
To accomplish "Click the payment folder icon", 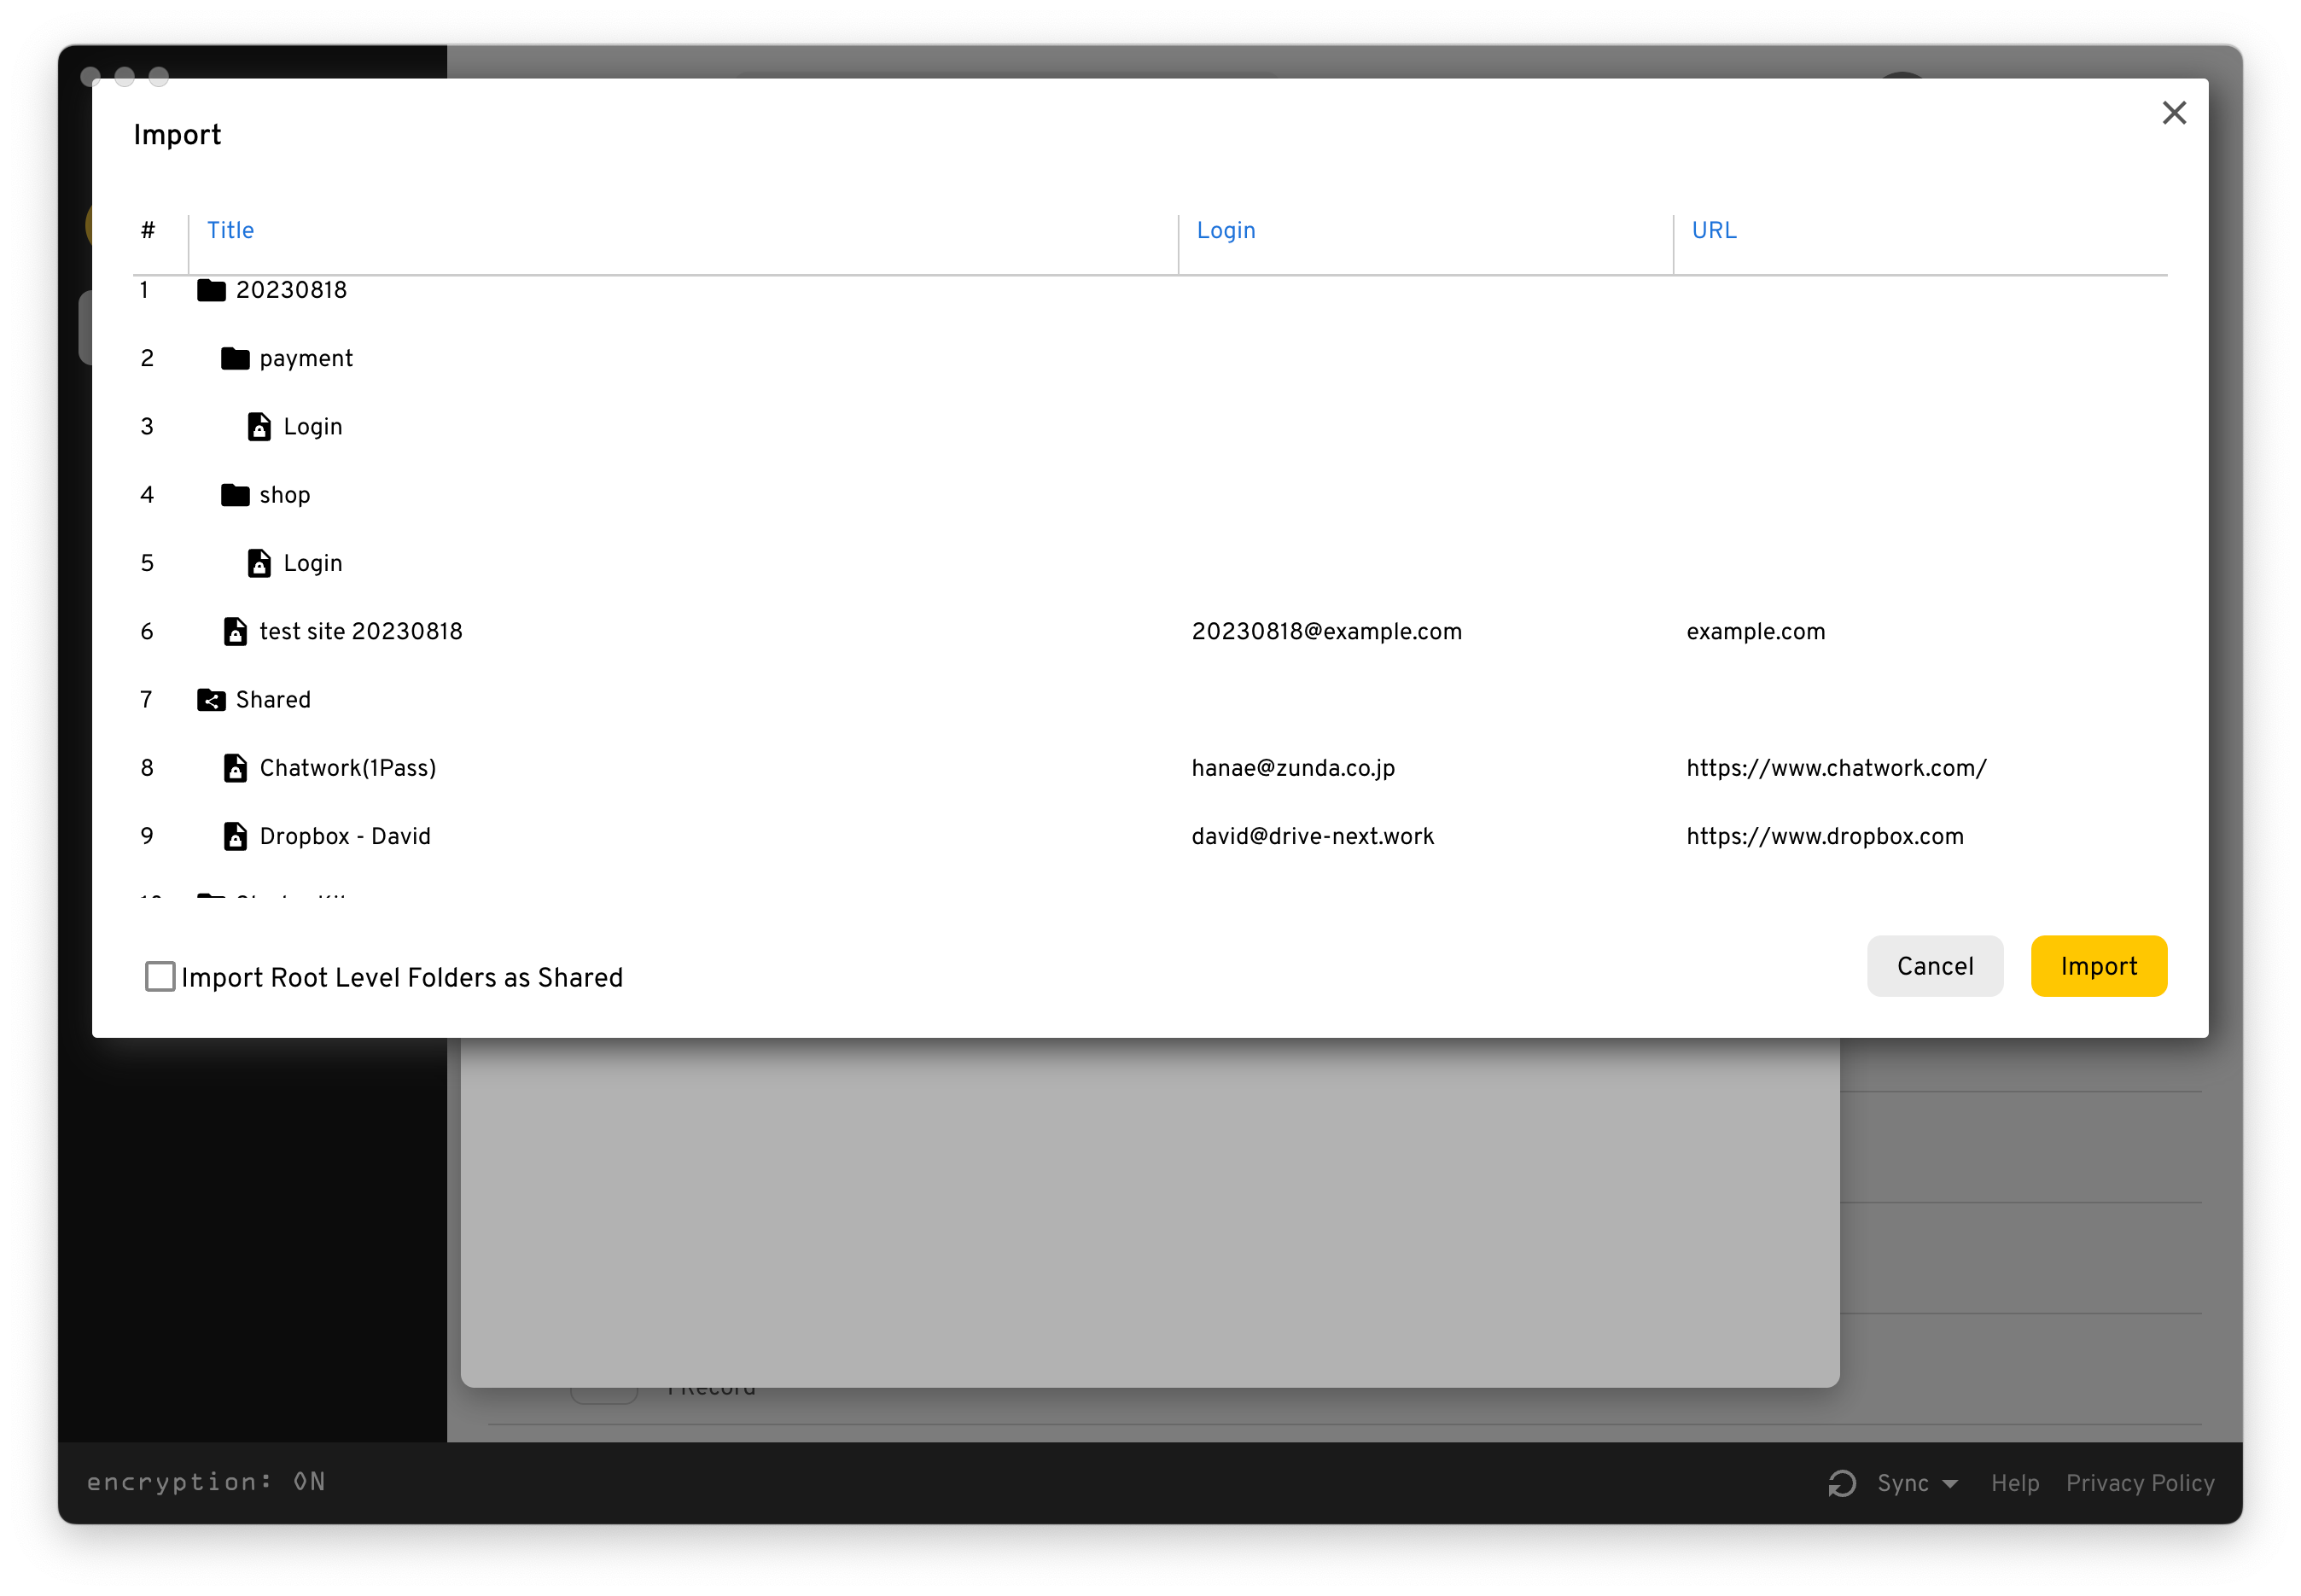I will tap(235, 358).
